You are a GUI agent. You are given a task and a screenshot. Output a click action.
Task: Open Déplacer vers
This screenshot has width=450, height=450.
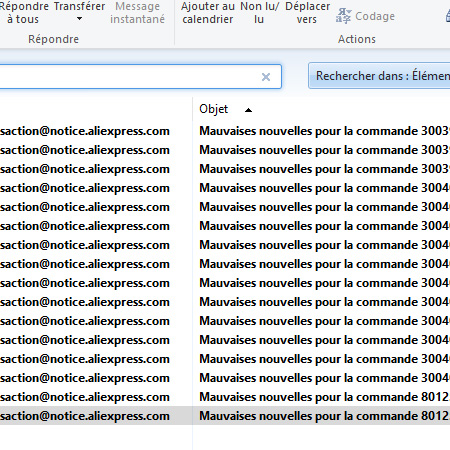coord(307,13)
